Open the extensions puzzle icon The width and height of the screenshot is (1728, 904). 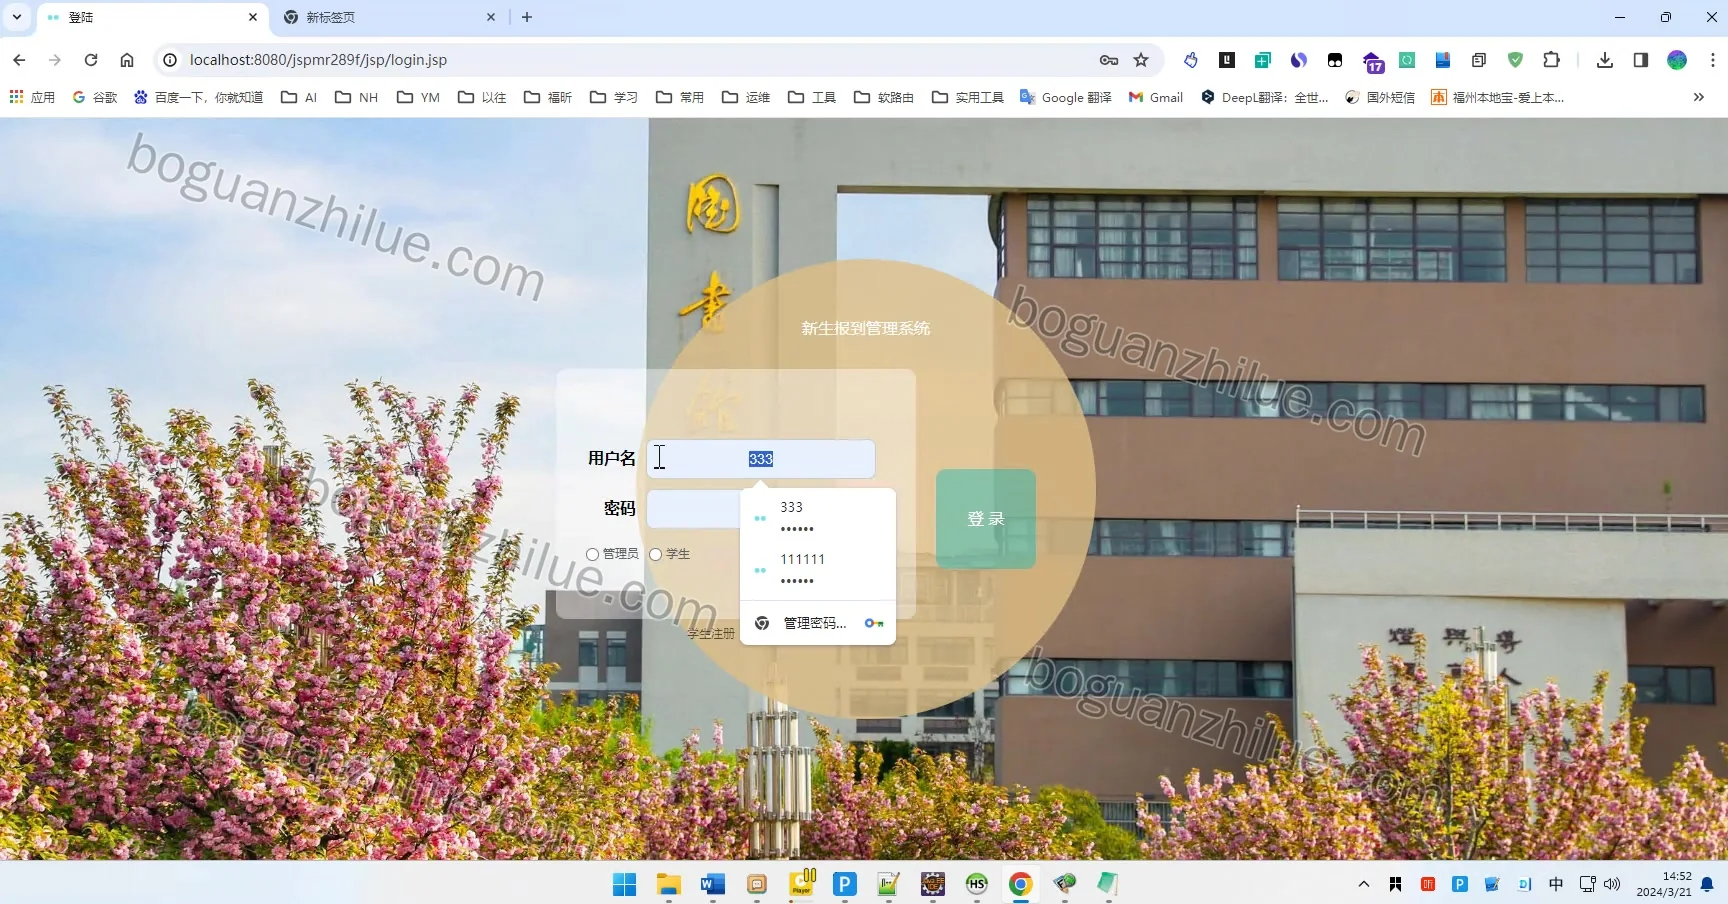[x=1551, y=60]
